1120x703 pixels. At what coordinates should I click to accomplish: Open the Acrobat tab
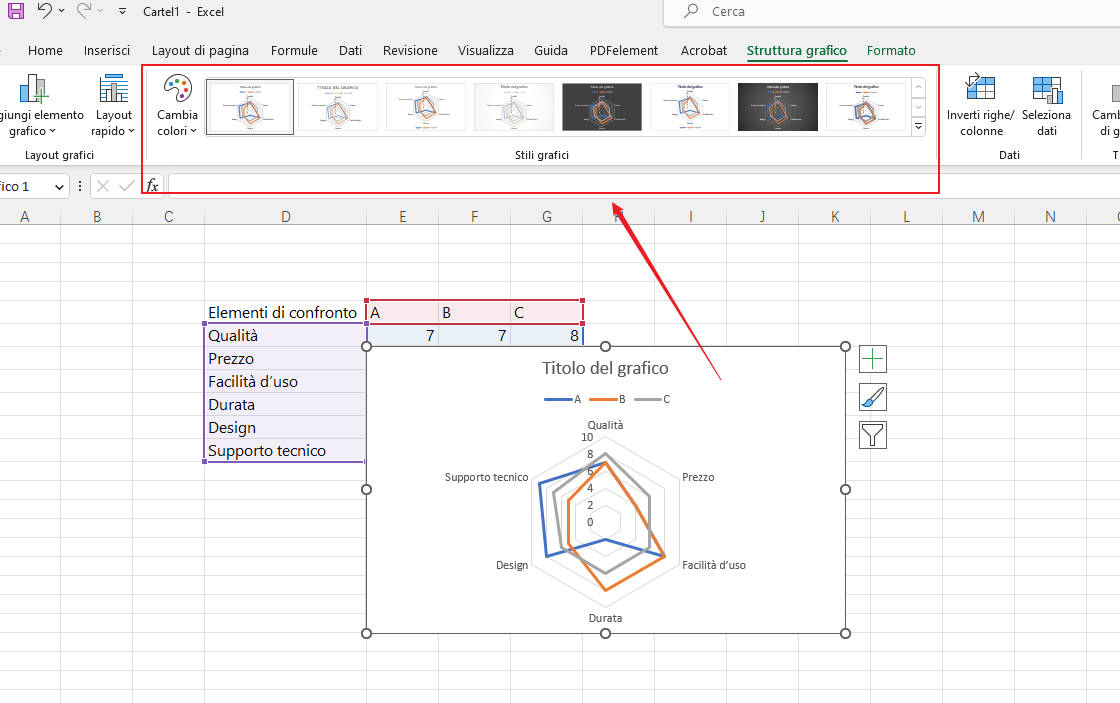click(704, 50)
